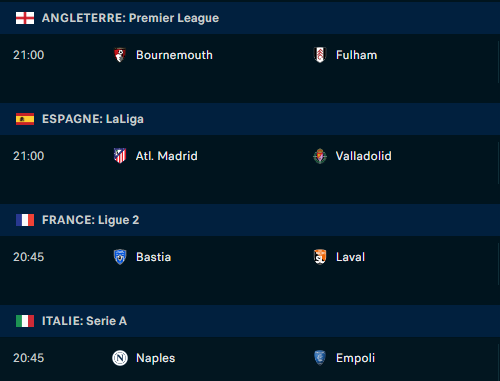Click the Naples club crest

pyautogui.click(x=120, y=358)
